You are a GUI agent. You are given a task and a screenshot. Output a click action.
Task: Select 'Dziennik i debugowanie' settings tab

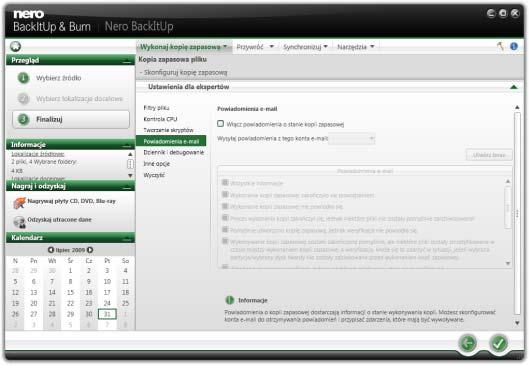pos(174,152)
